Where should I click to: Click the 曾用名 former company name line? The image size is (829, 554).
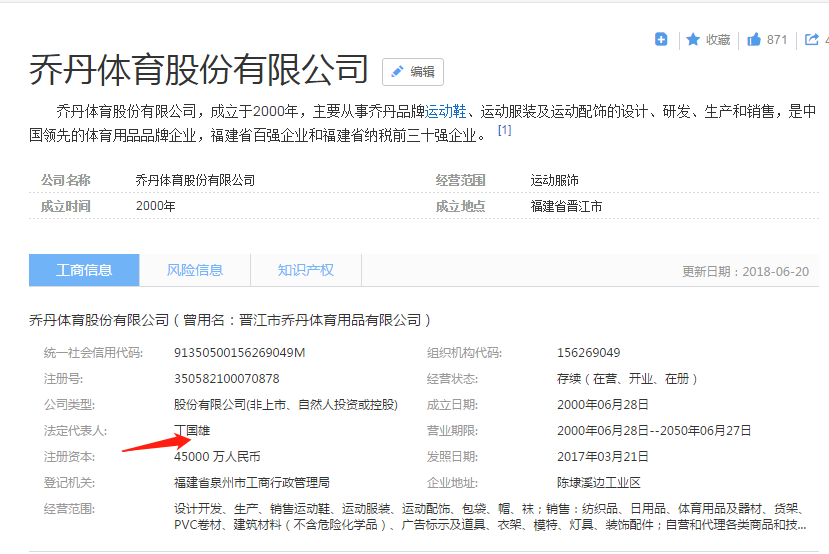[x=231, y=320]
